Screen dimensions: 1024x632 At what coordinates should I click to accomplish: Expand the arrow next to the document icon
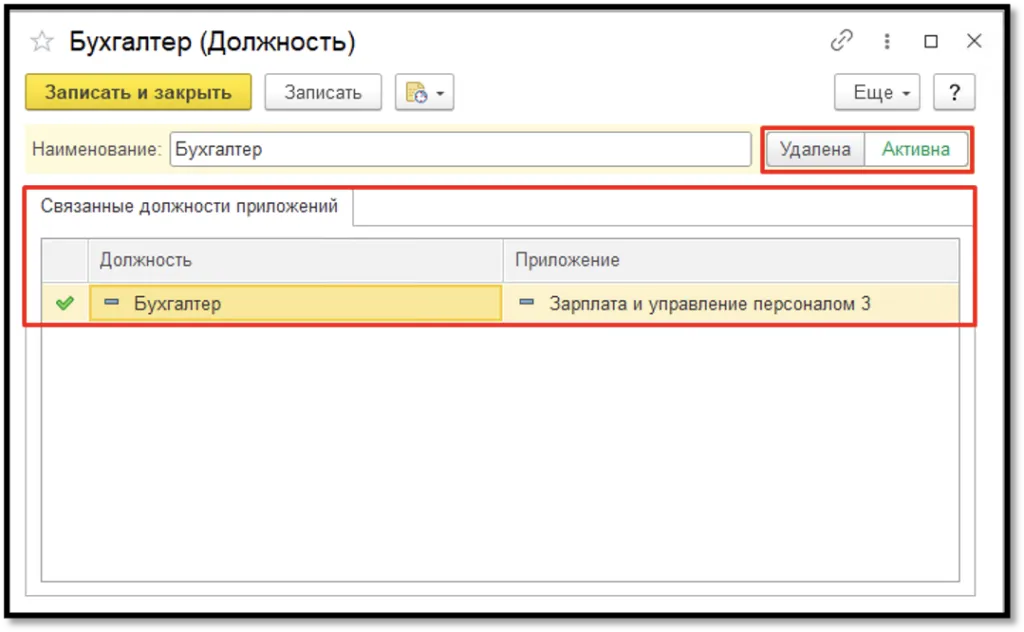point(437,92)
